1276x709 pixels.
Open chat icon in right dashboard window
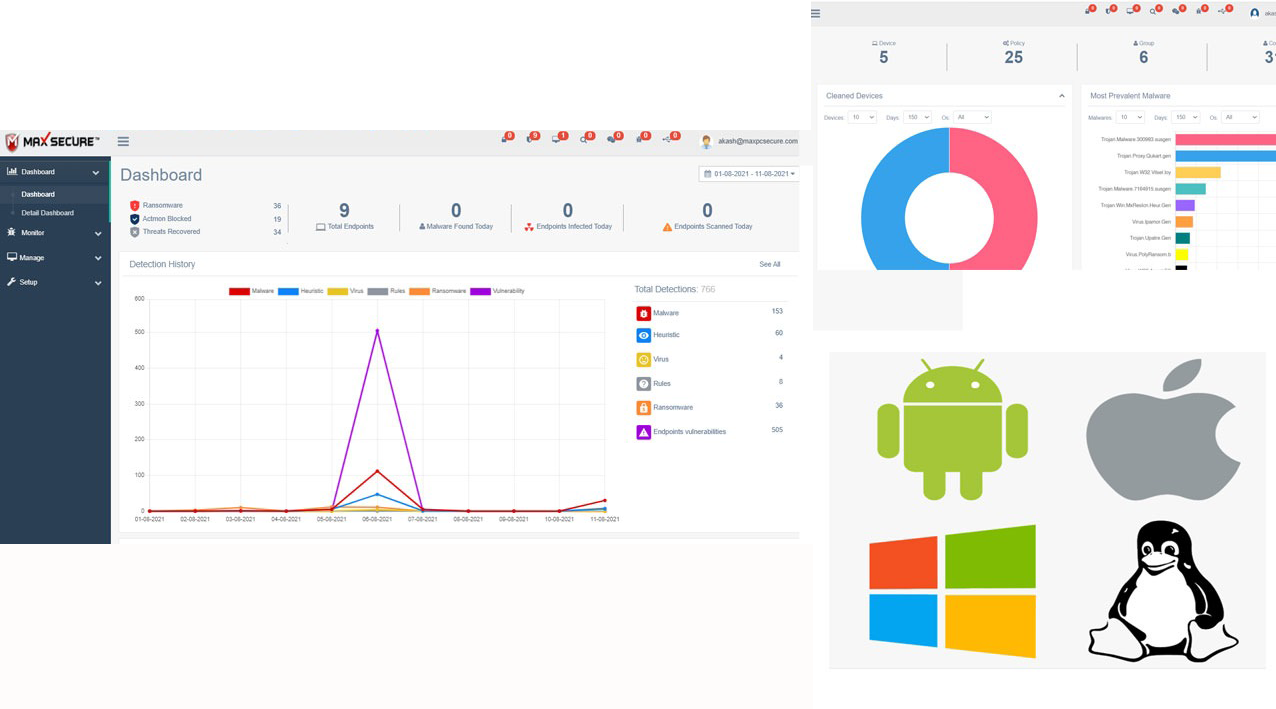1177,11
